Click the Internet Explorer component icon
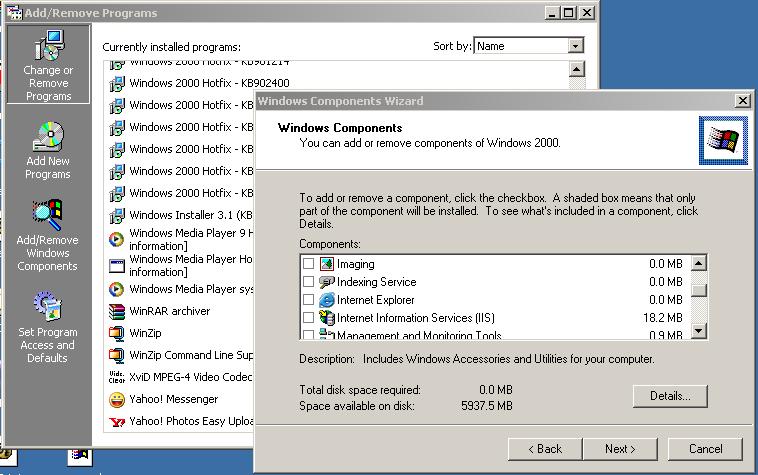Image resolution: width=758 pixels, height=475 pixels. pos(326,300)
